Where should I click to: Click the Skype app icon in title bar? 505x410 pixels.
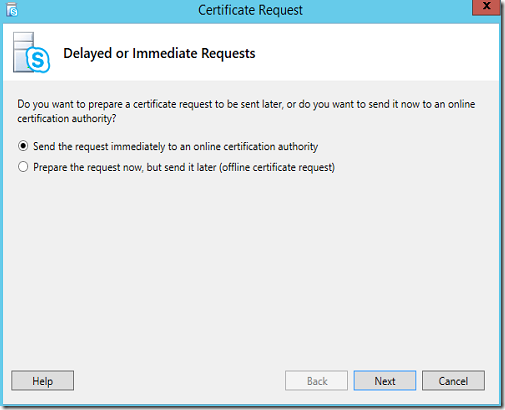coord(12,10)
